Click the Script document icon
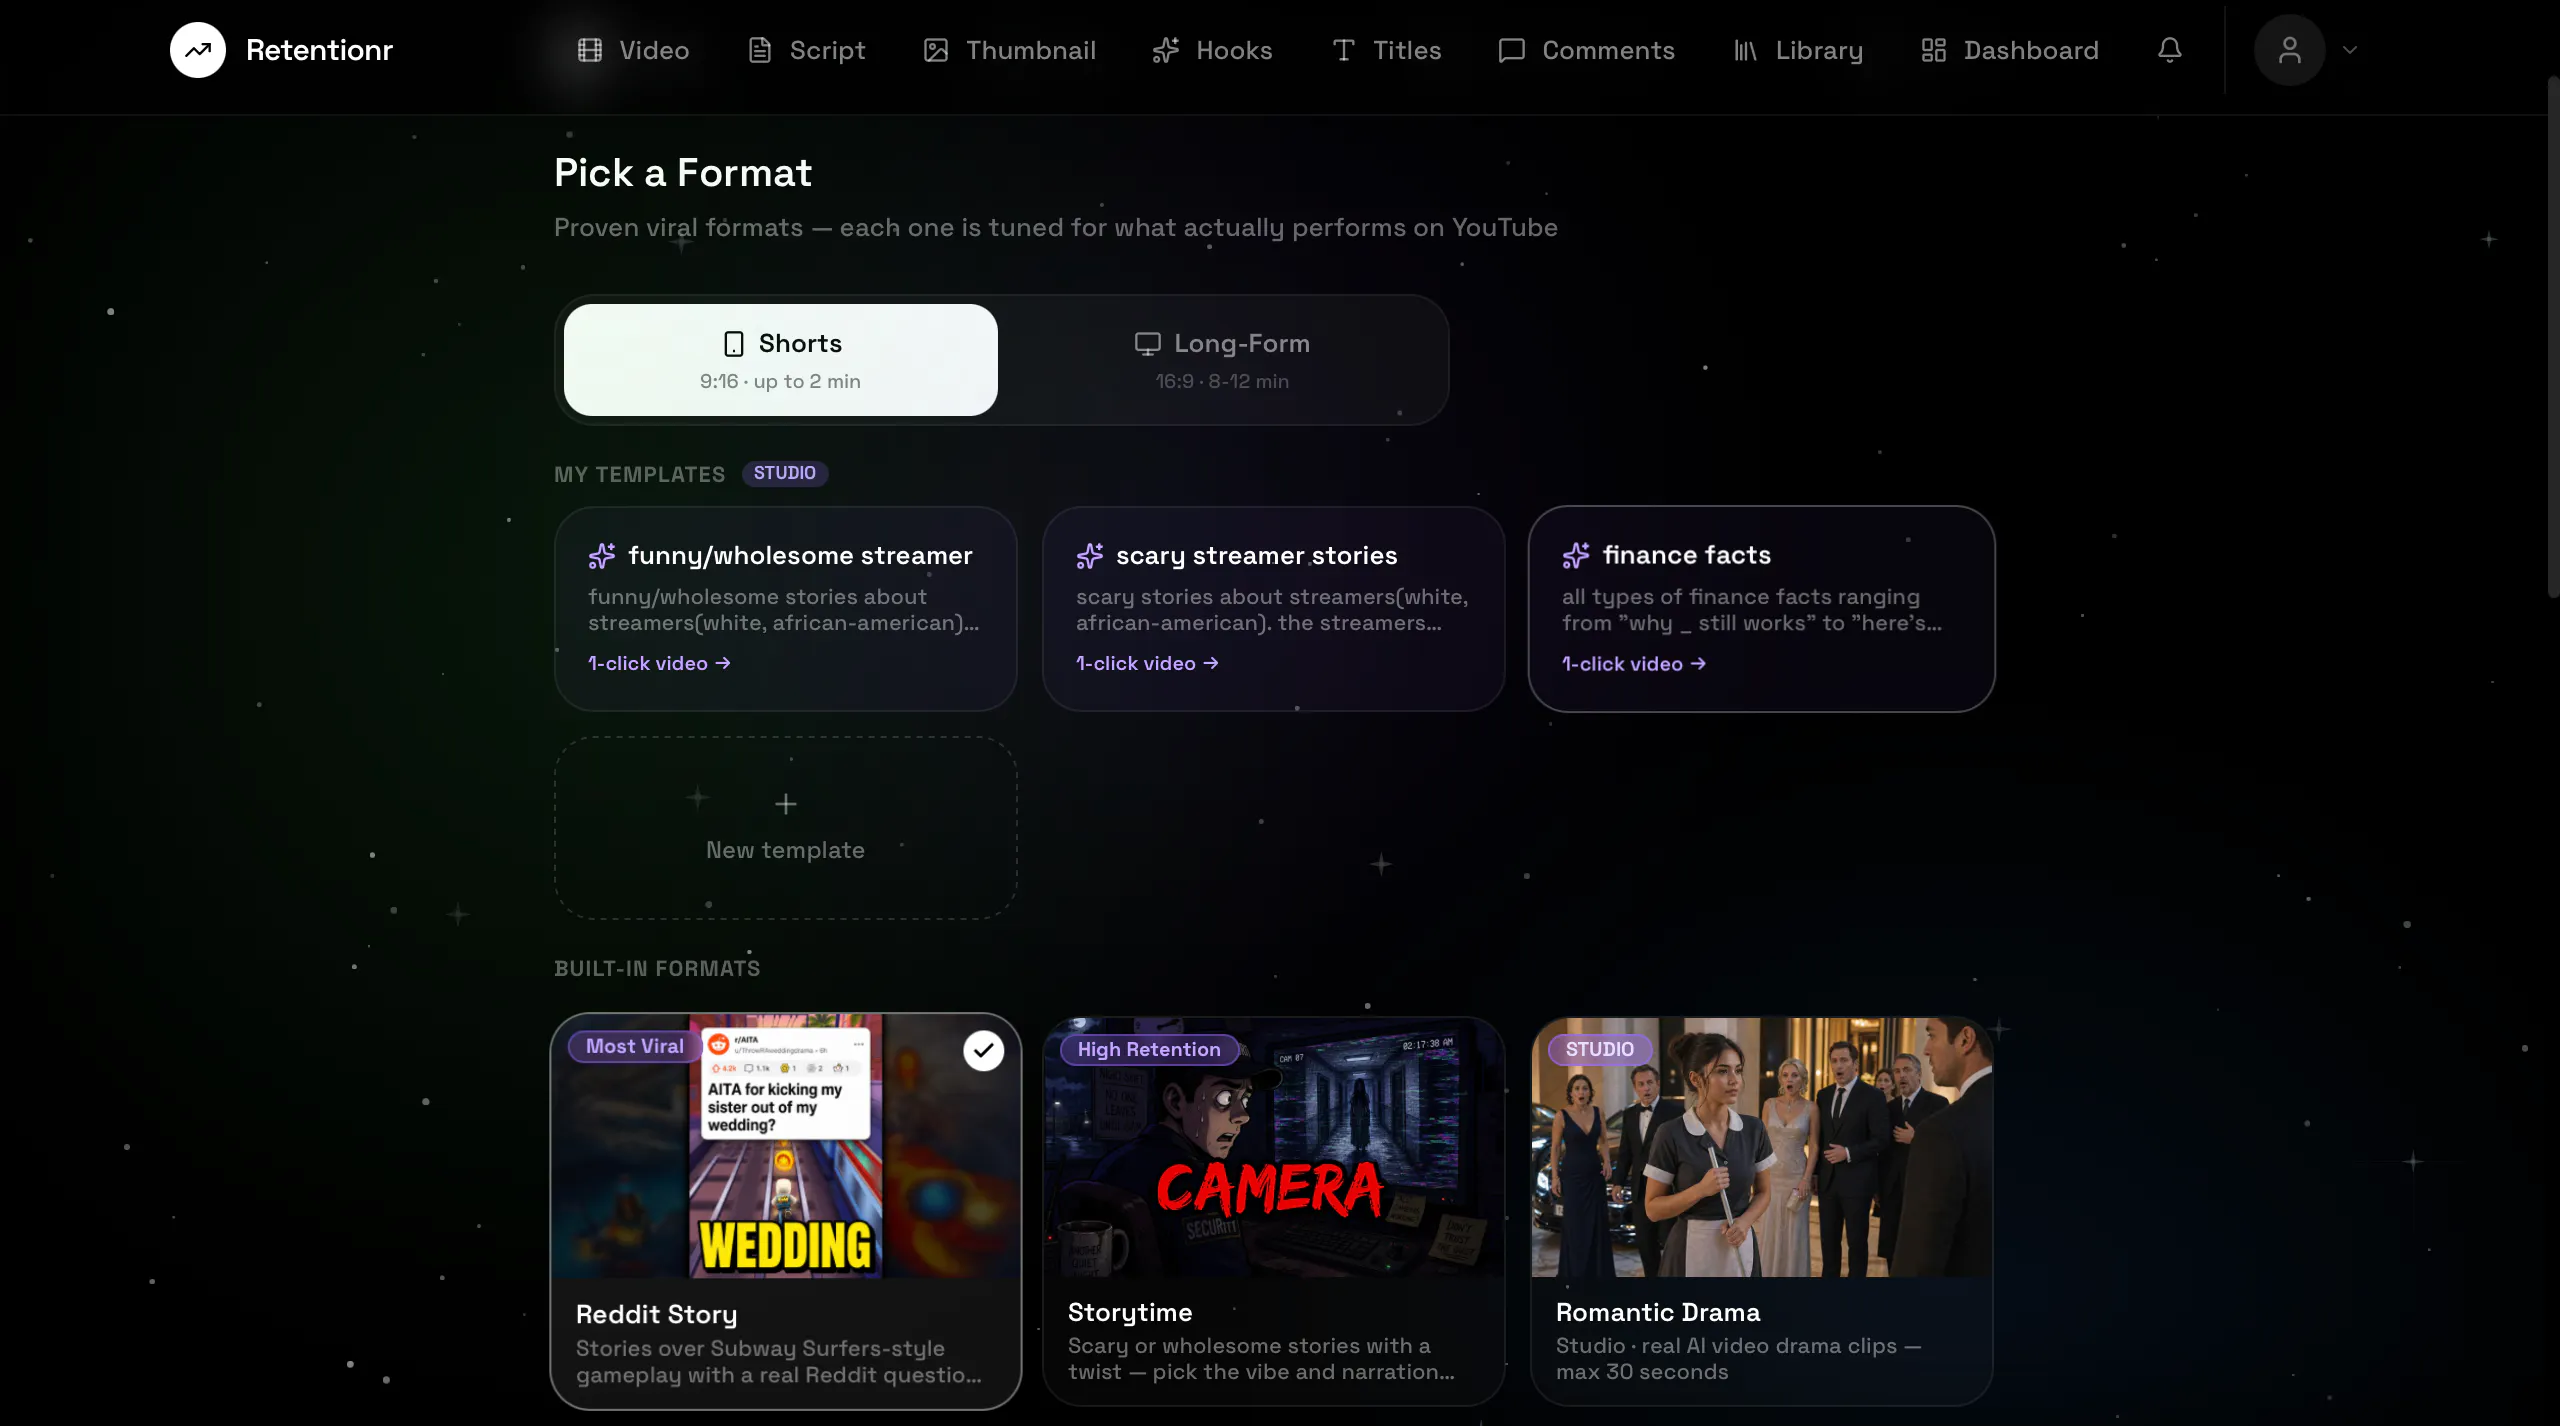The width and height of the screenshot is (2560, 1426). point(760,50)
